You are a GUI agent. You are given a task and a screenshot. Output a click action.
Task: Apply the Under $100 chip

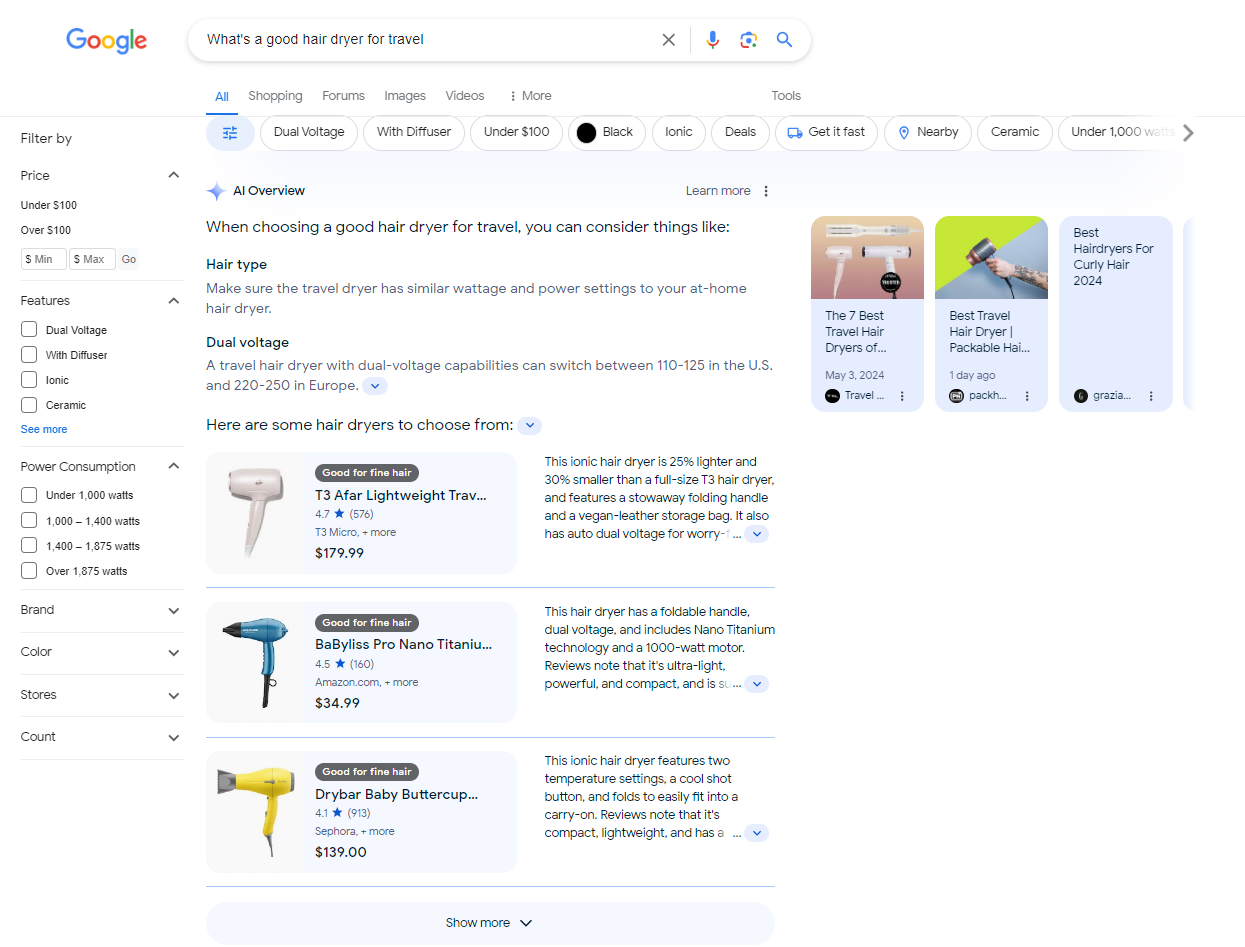point(516,132)
